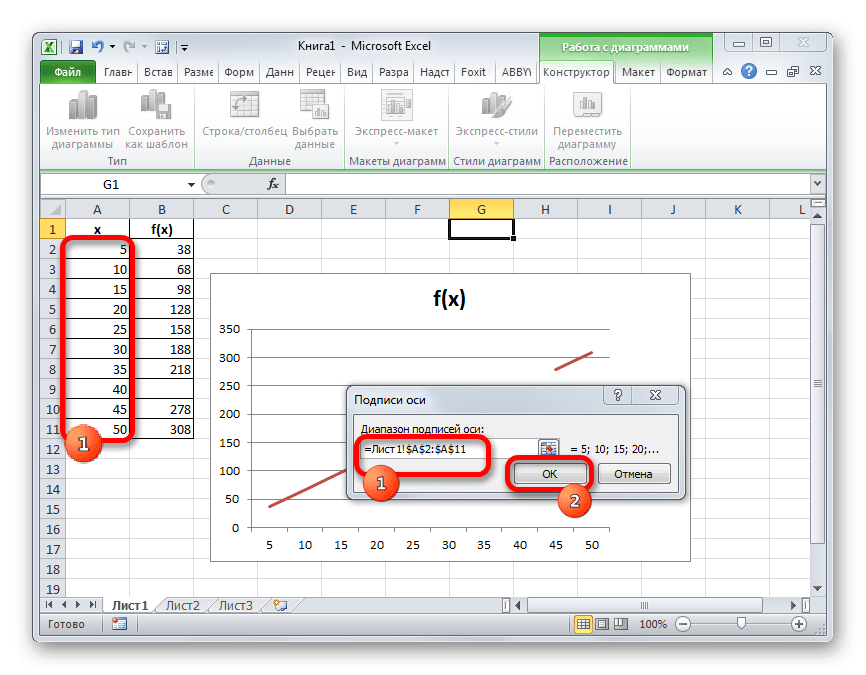Click horizontal scrollbar right arrow
866x675 pixels.
pyautogui.click(x=794, y=605)
